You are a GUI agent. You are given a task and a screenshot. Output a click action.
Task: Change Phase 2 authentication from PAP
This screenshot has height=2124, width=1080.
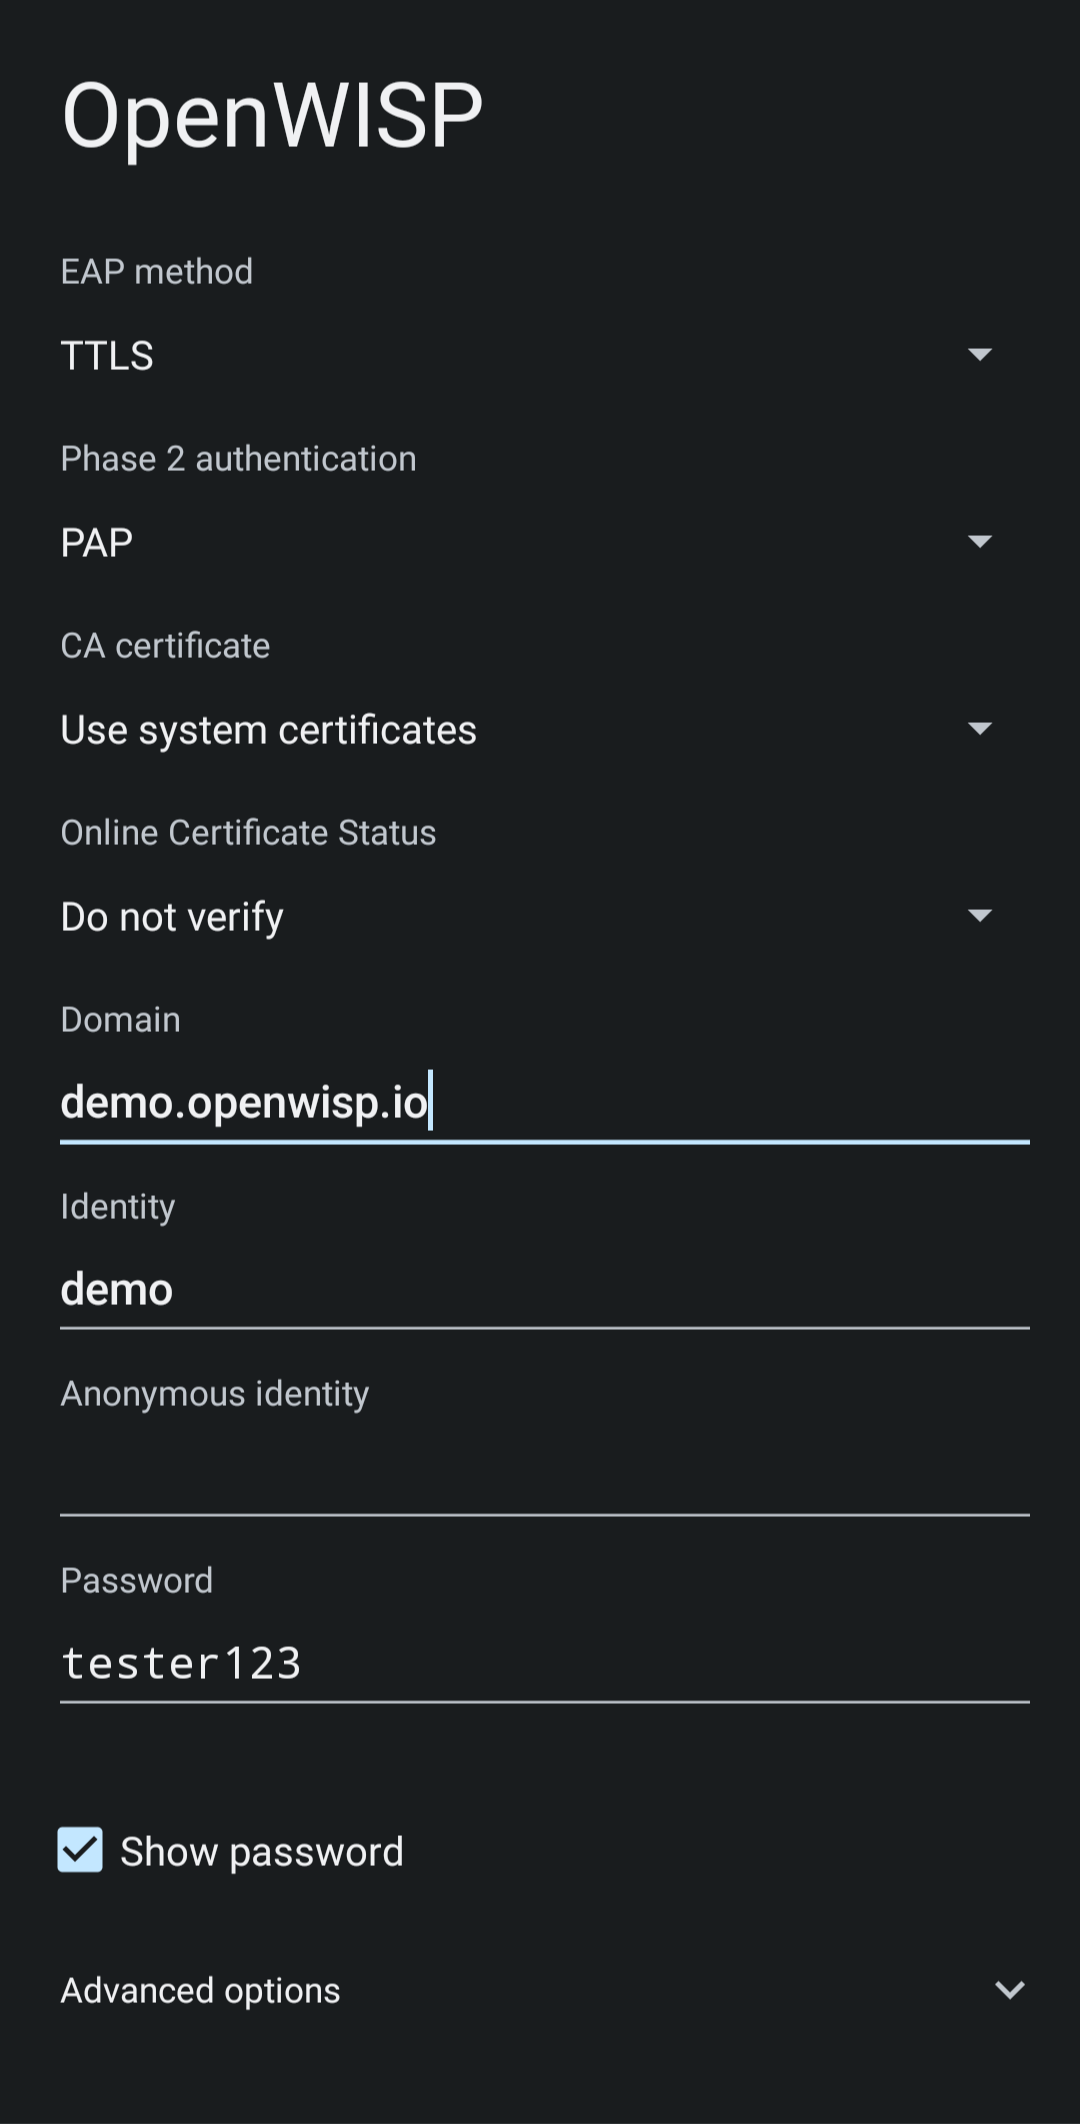[500, 542]
